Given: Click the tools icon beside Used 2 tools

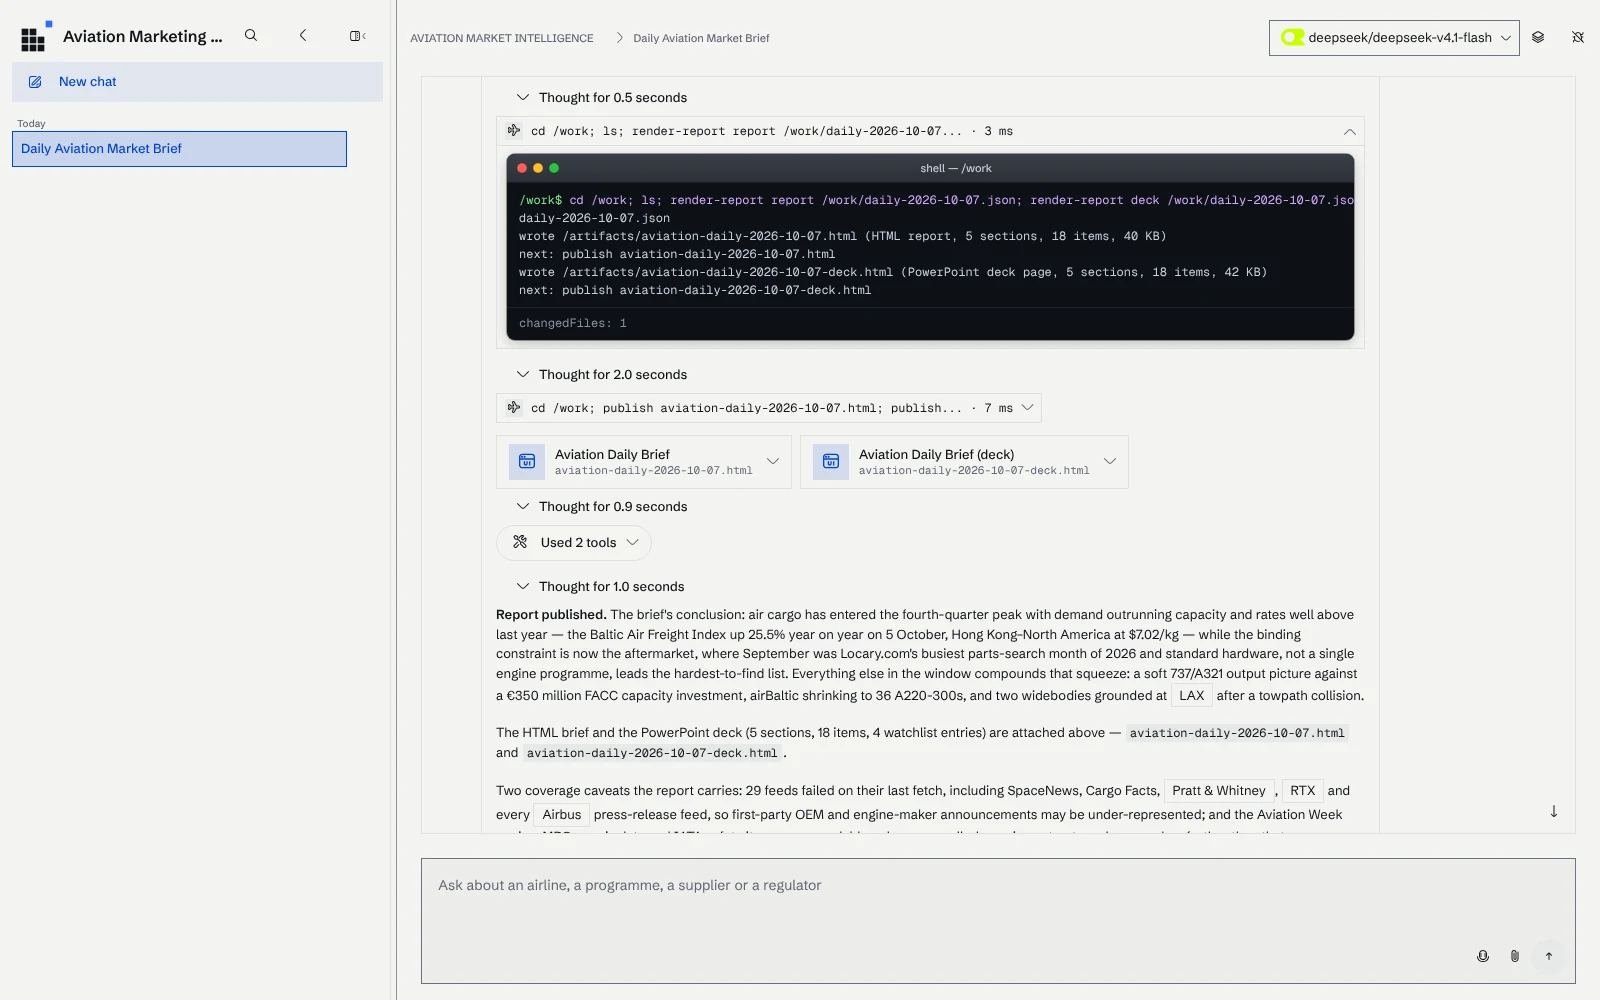Looking at the screenshot, I should tap(520, 542).
